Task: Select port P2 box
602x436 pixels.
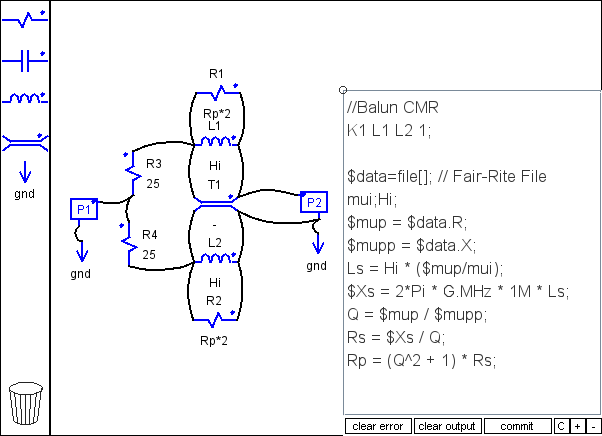Action: pos(314,202)
